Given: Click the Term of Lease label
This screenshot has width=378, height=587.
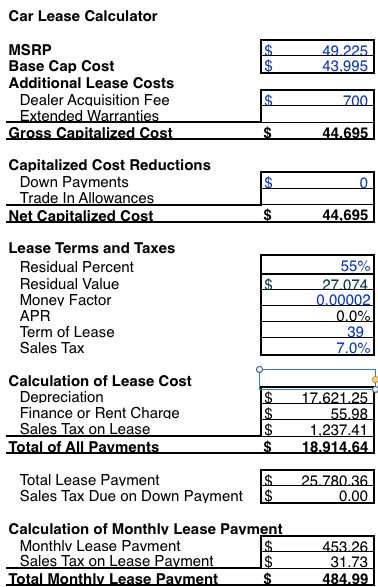Looking at the screenshot, I should 67,332.
